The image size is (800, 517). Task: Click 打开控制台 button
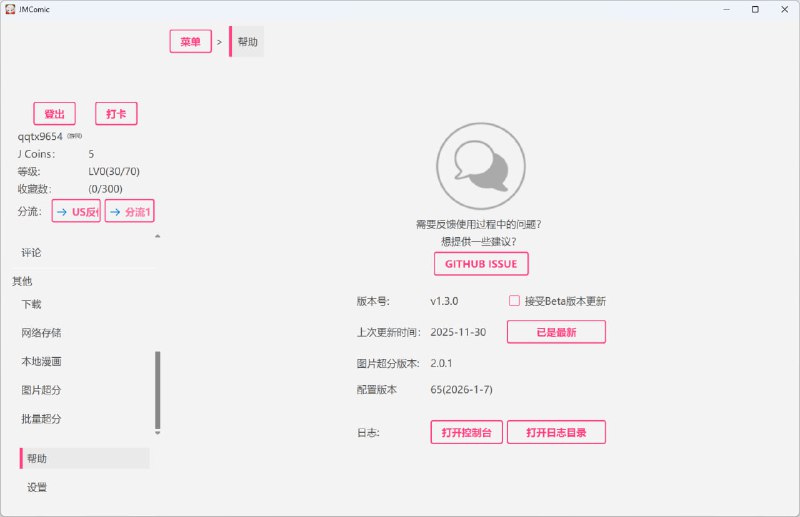pos(466,432)
